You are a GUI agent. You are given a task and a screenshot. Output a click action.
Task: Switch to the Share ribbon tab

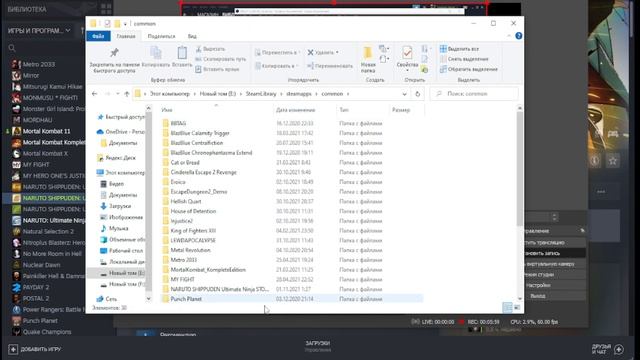pyautogui.click(x=161, y=36)
